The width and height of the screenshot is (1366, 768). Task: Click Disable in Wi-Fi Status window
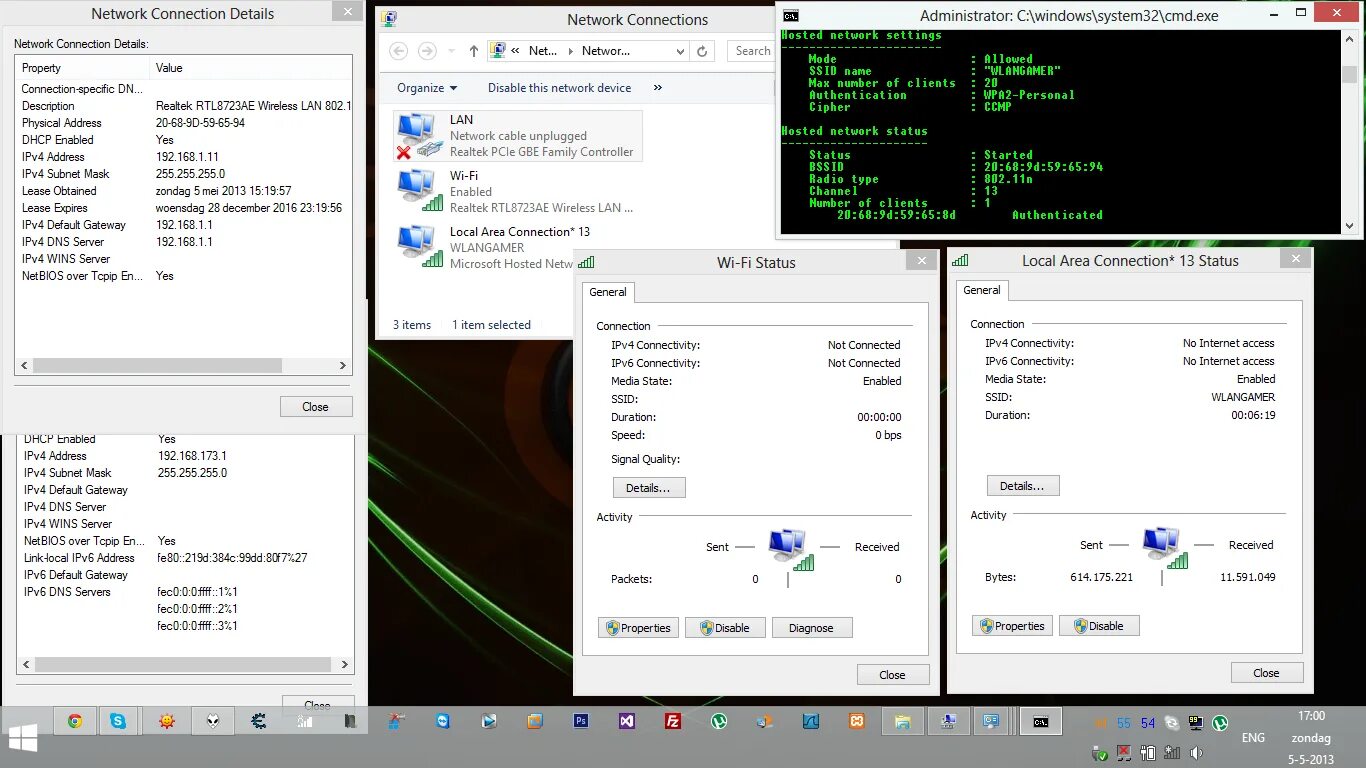[725, 628]
